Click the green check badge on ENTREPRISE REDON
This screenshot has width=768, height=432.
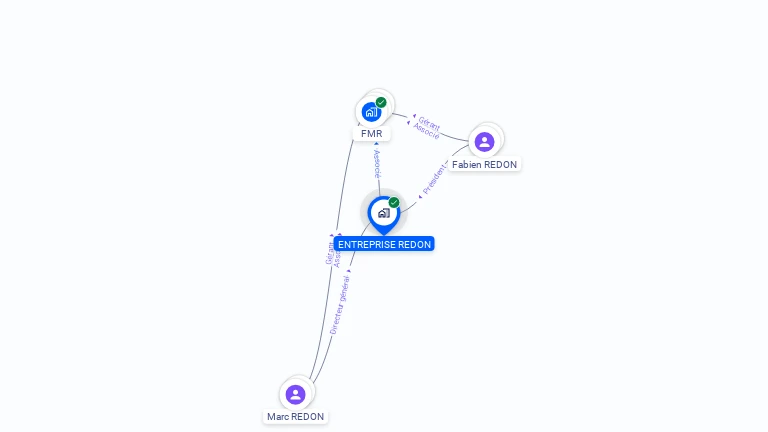tap(394, 202)
